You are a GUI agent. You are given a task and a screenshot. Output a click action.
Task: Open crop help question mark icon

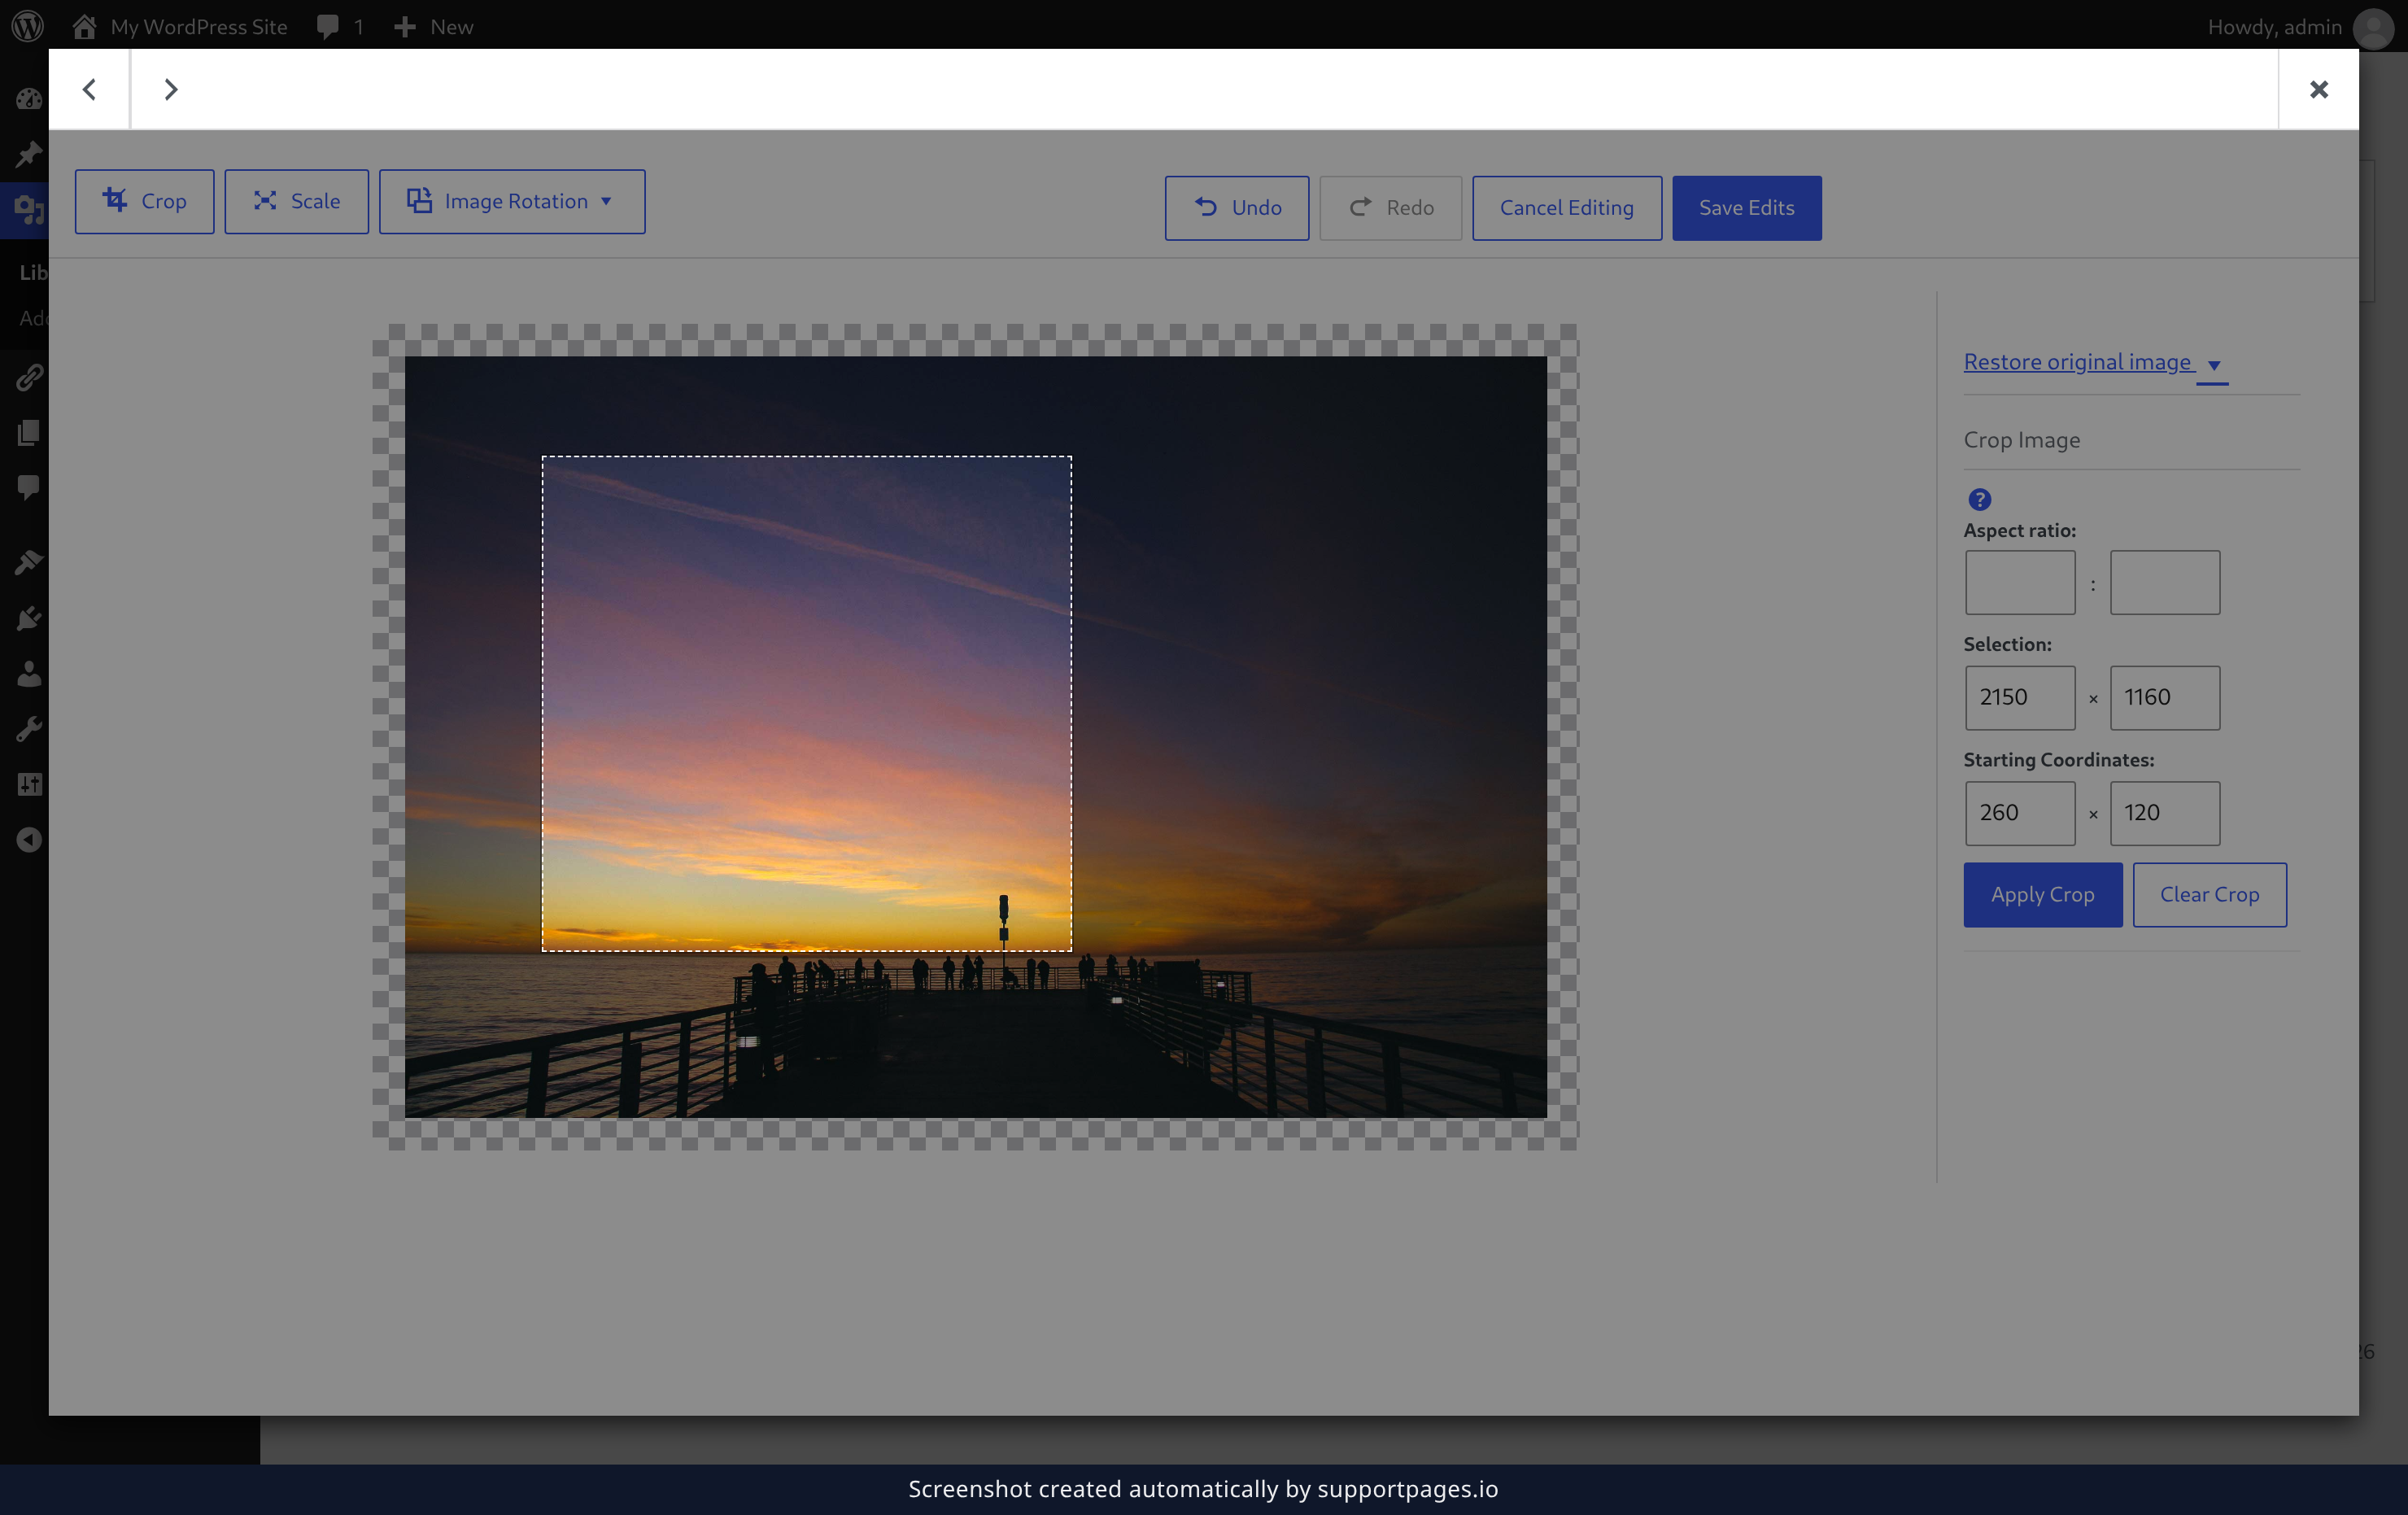click(1979, 499)
